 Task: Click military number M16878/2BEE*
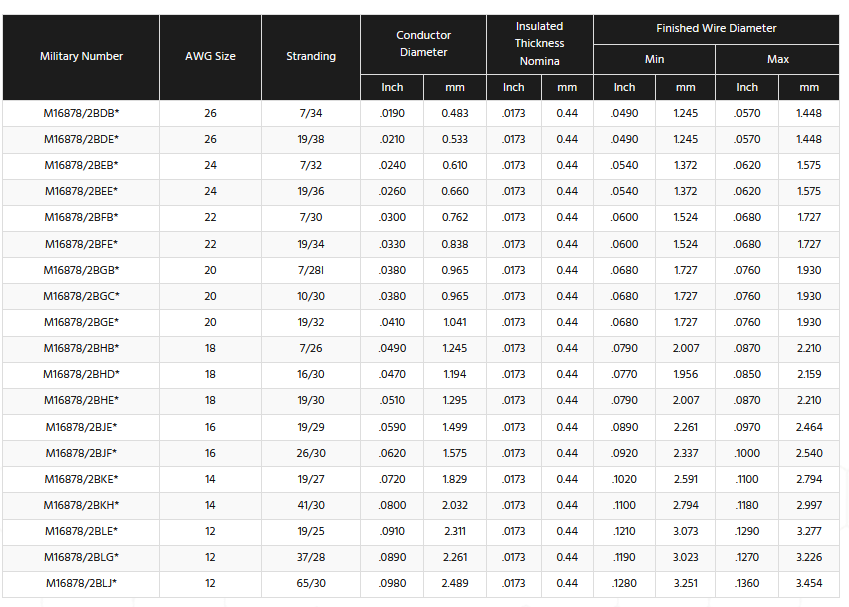click(81, 191)
